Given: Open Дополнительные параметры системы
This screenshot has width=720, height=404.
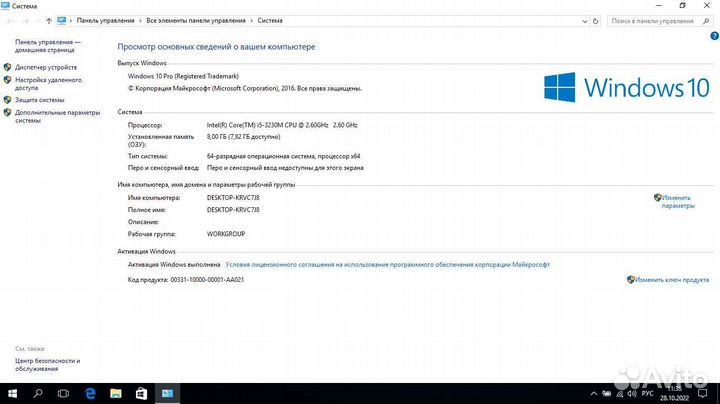Looking at the screenshot, I should [57, 116].
